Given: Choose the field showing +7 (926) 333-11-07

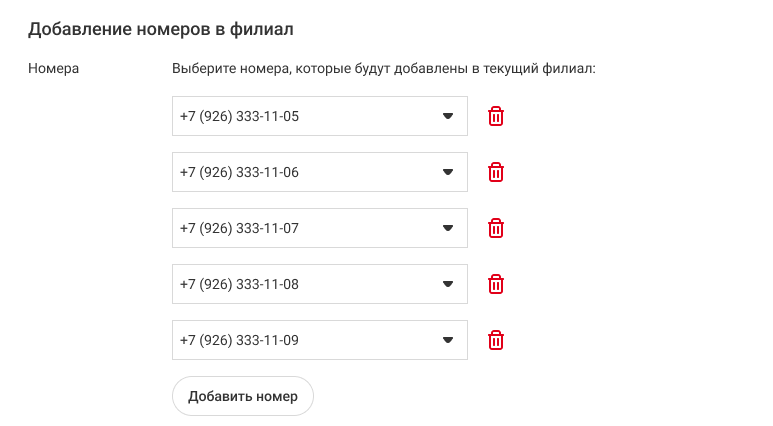Looking at the screenshot, I should tap(319, 228).
